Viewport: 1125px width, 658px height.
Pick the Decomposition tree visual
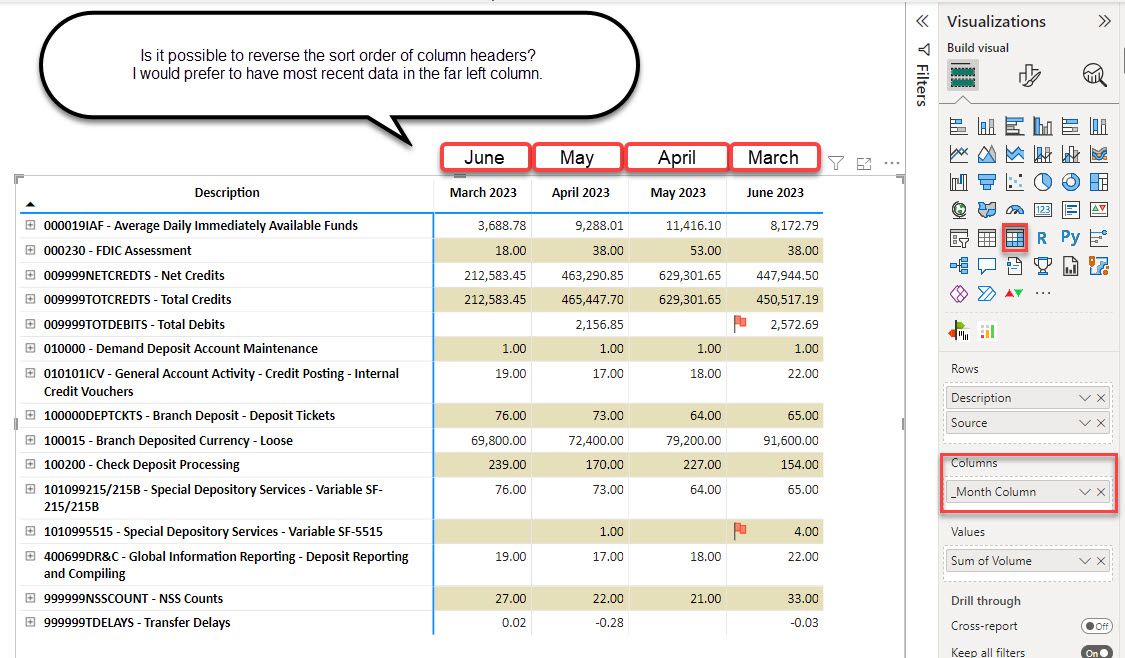click(959, 265)
